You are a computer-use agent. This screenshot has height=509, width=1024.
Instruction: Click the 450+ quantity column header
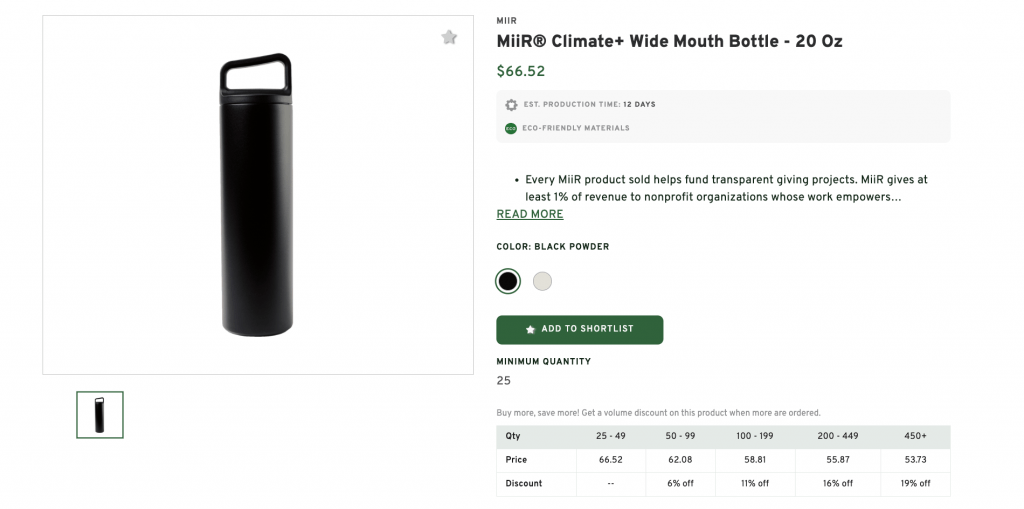click(915, 436)
